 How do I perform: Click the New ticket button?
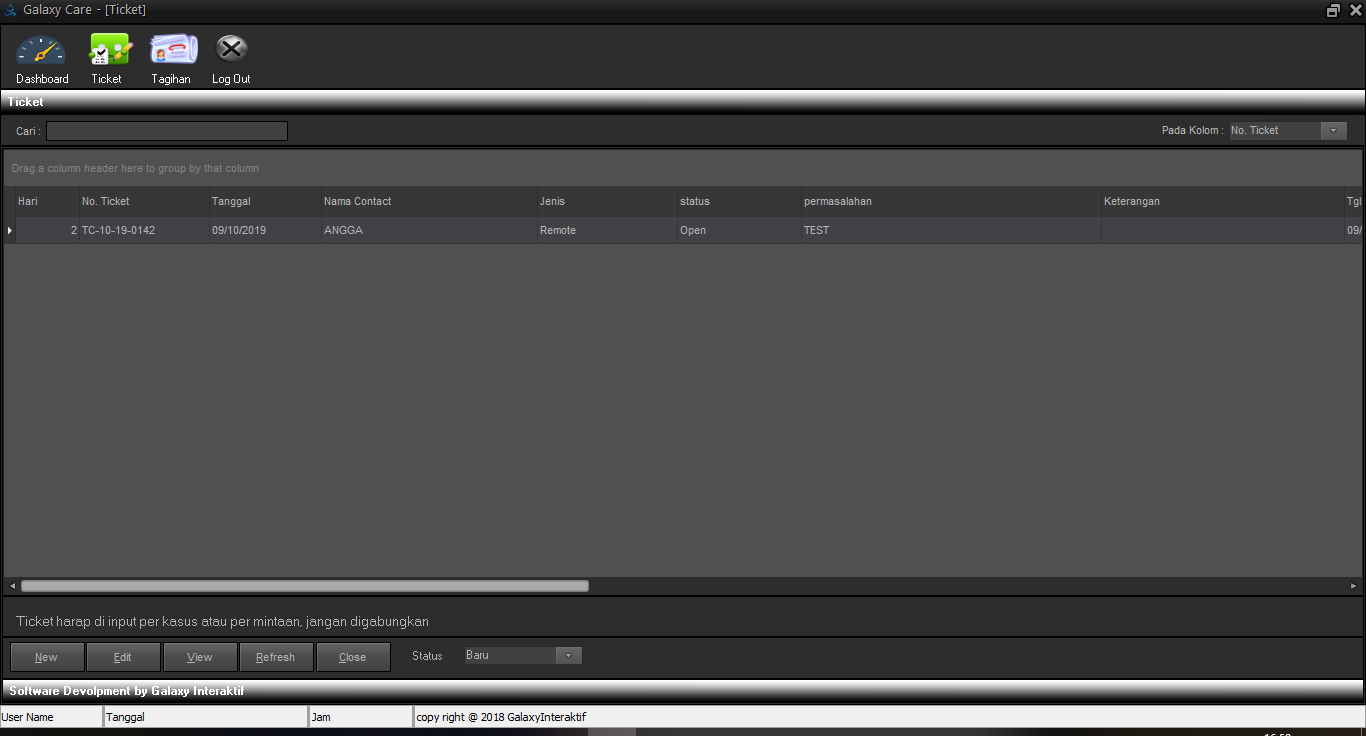pos(46,657)
